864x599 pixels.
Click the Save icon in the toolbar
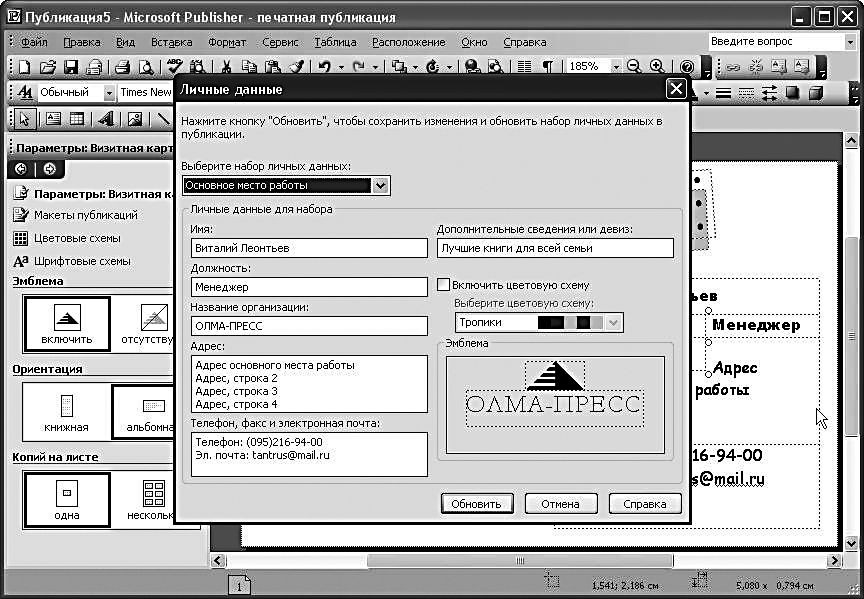[x=71, y=67]
